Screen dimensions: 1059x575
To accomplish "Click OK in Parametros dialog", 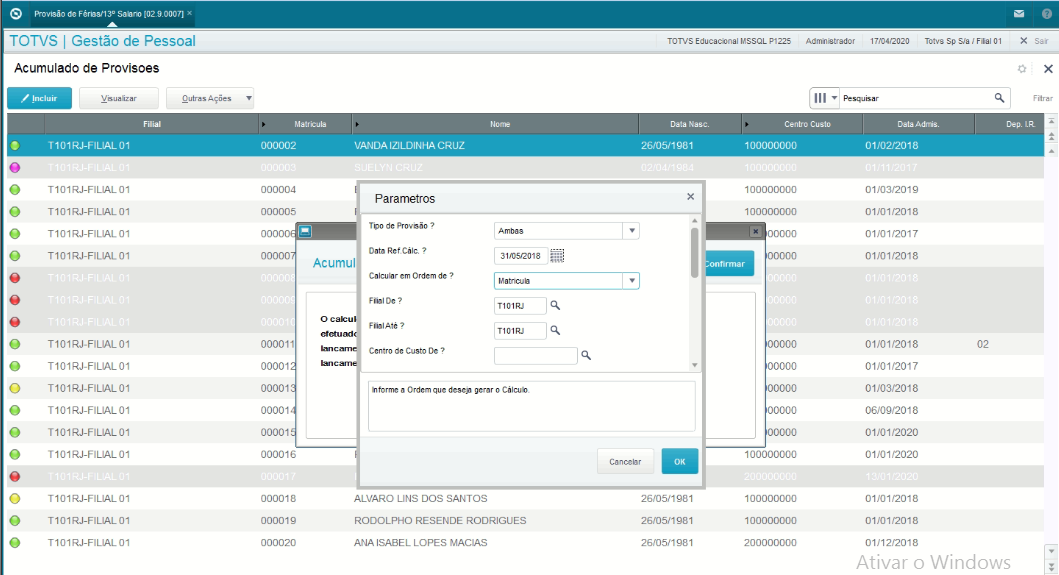I will click(679, 461).
